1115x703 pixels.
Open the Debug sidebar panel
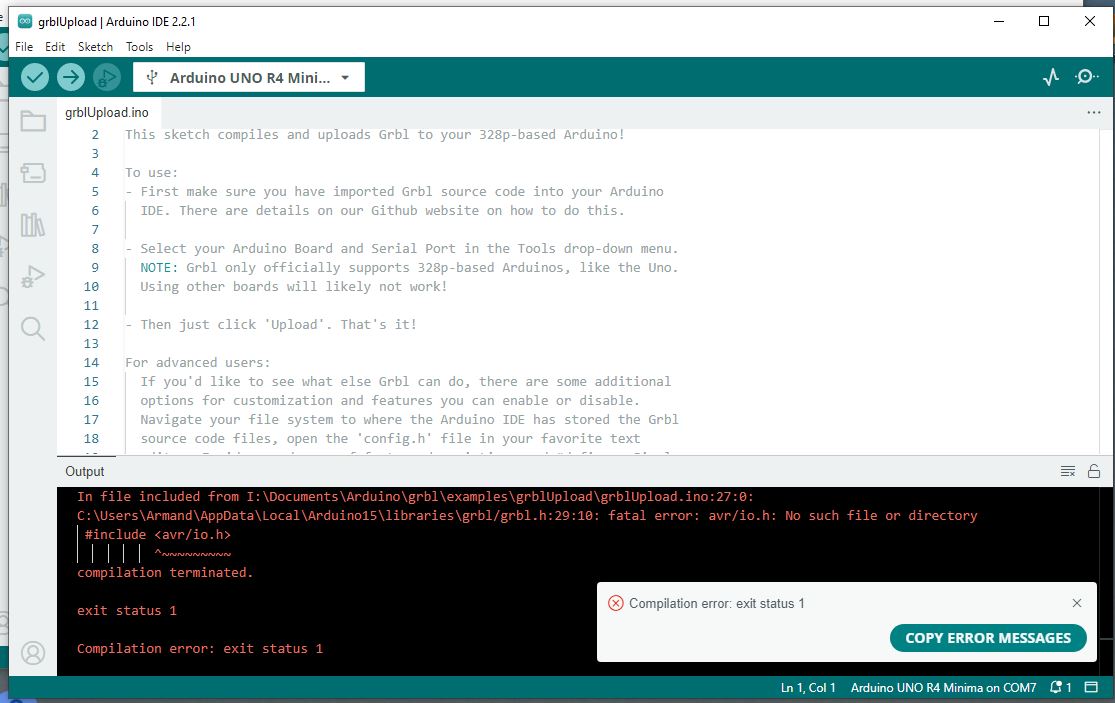tap(33, 277)
